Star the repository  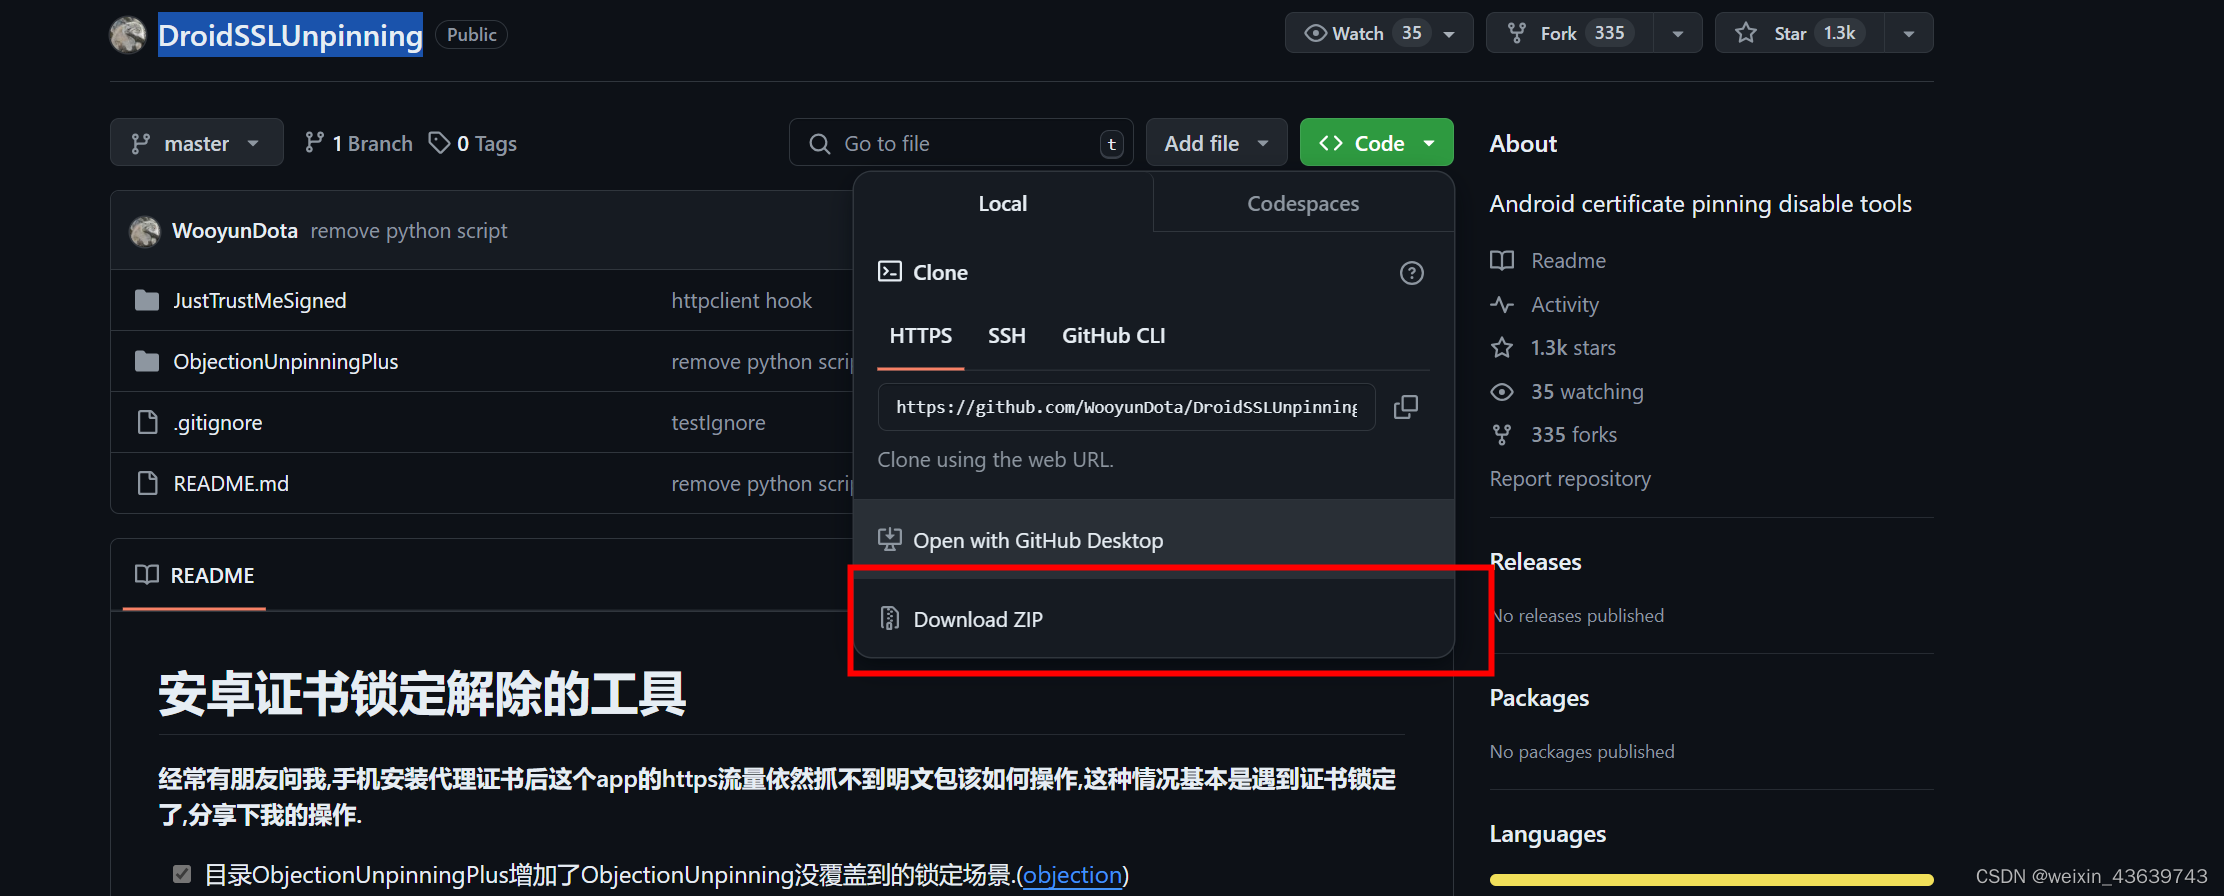1800,33
